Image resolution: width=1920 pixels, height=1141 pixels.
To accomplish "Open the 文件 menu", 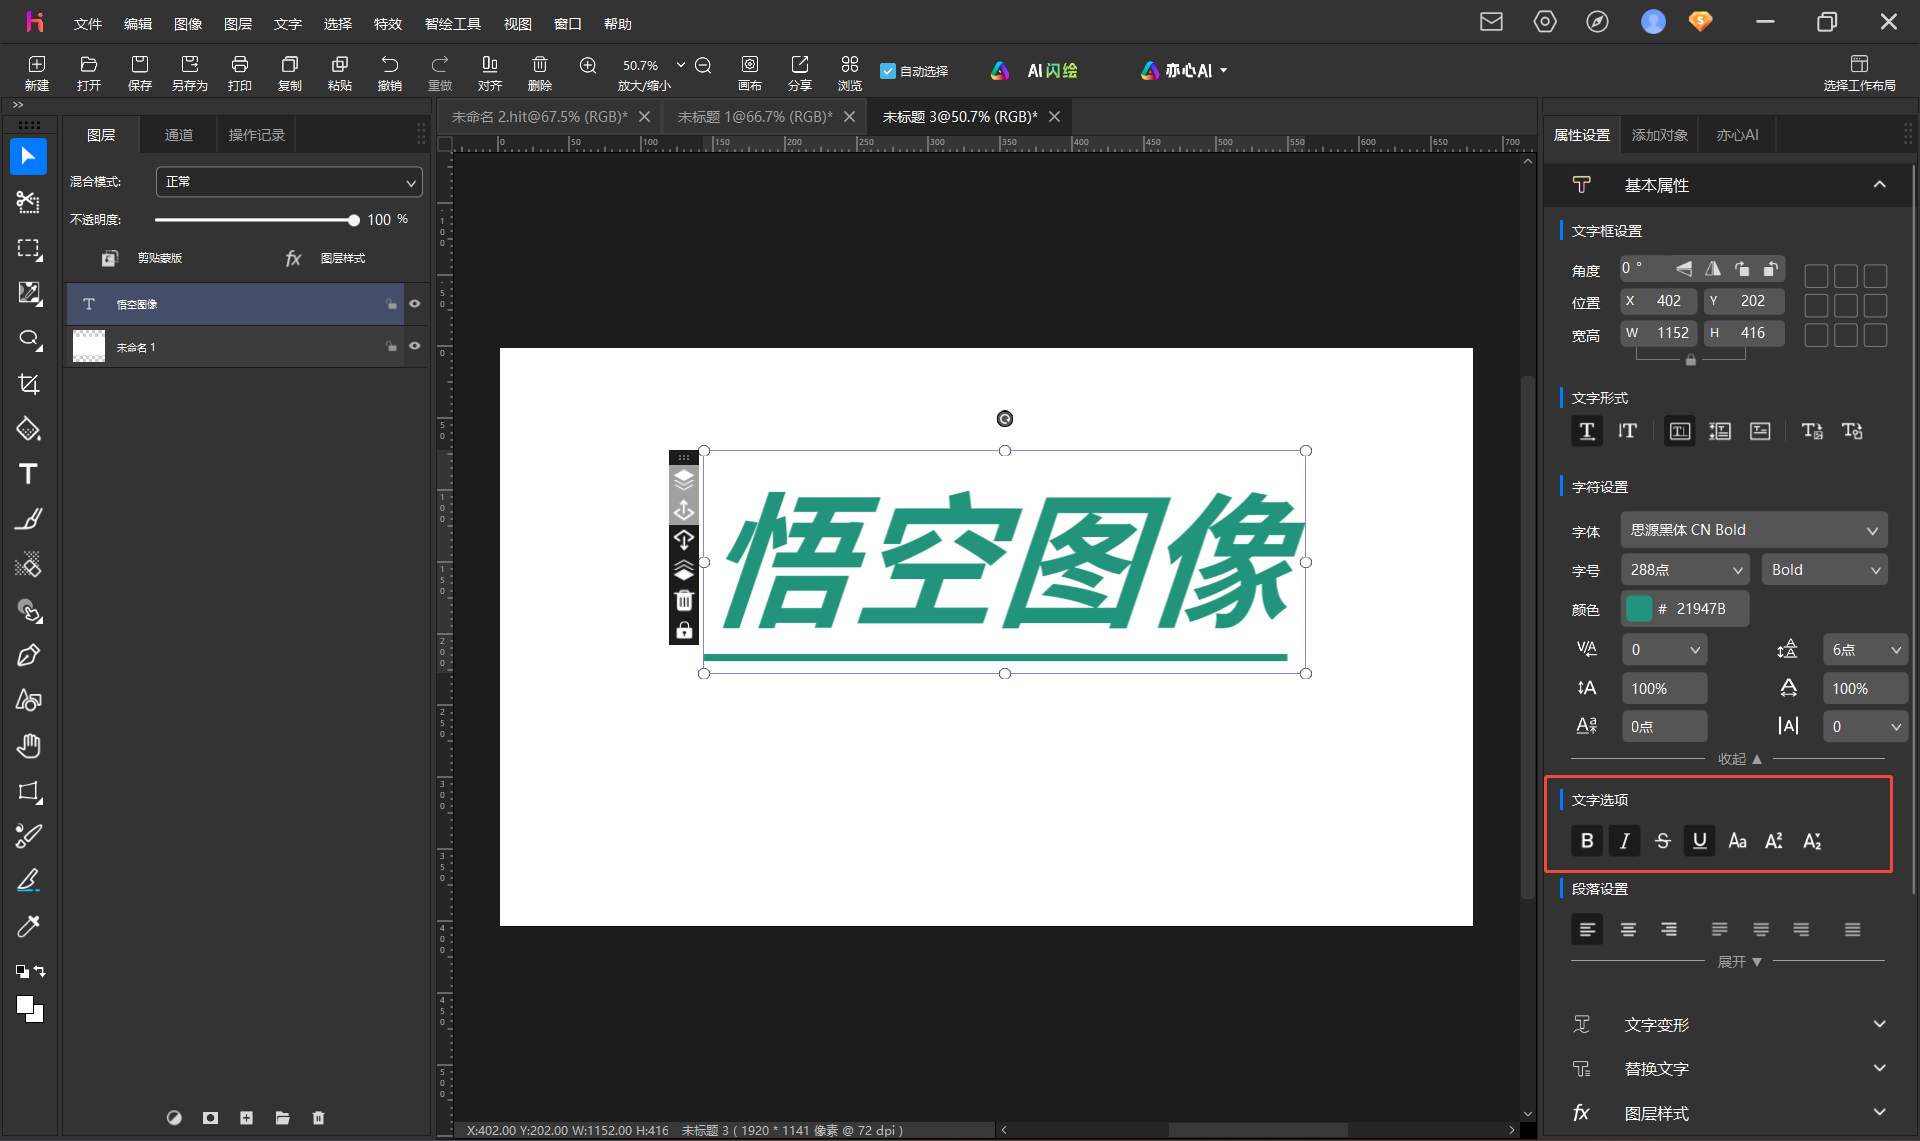I will pos(87,24).
